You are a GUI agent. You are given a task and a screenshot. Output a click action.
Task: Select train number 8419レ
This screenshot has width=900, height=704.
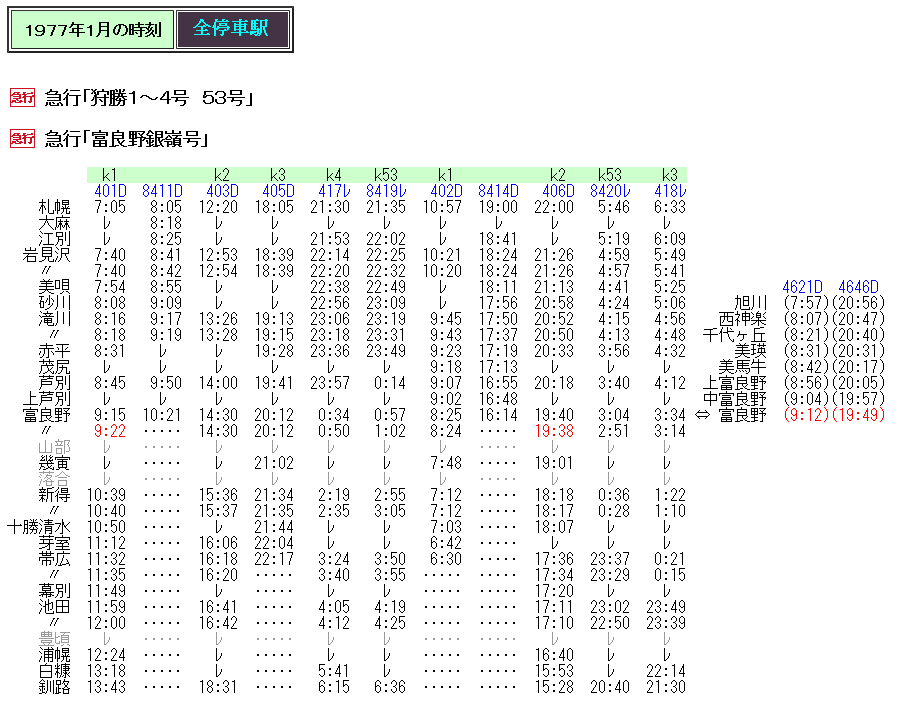click(x=386, y=191)
